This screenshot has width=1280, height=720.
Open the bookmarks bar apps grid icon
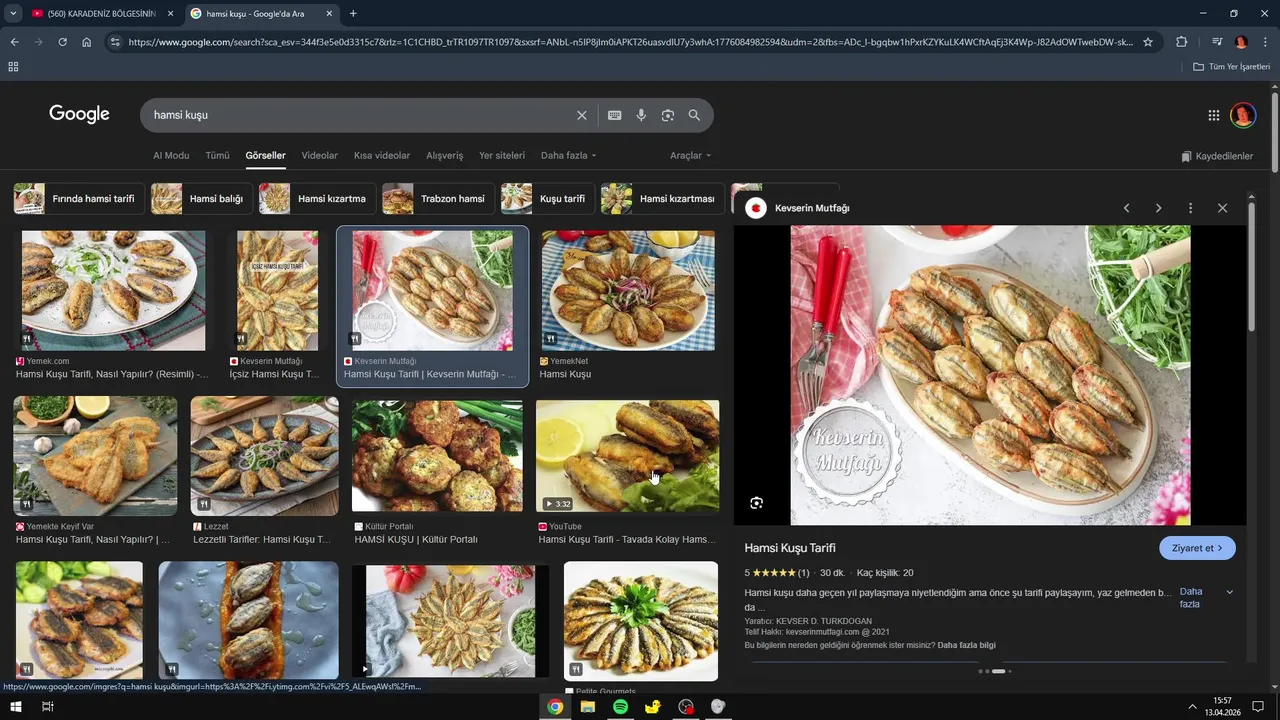[x=13, y=66]
